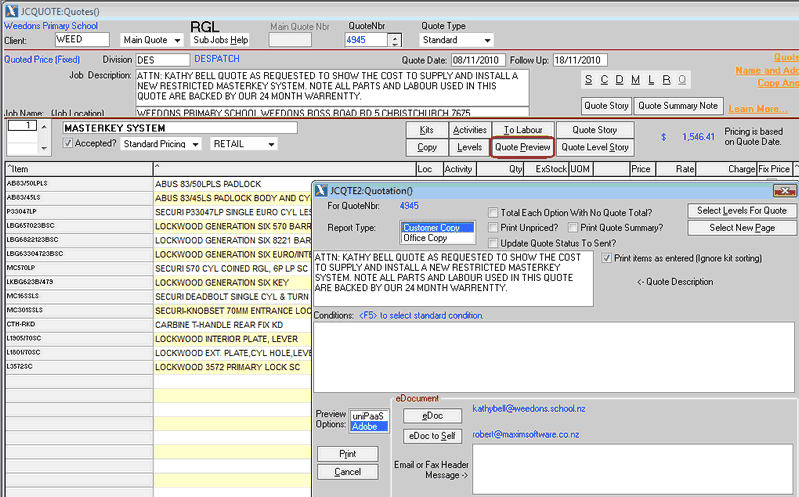Viewport: 799px width, 497px height.
Task: Click the Print button
Action: pyautogui.click(x=348, y=454)
